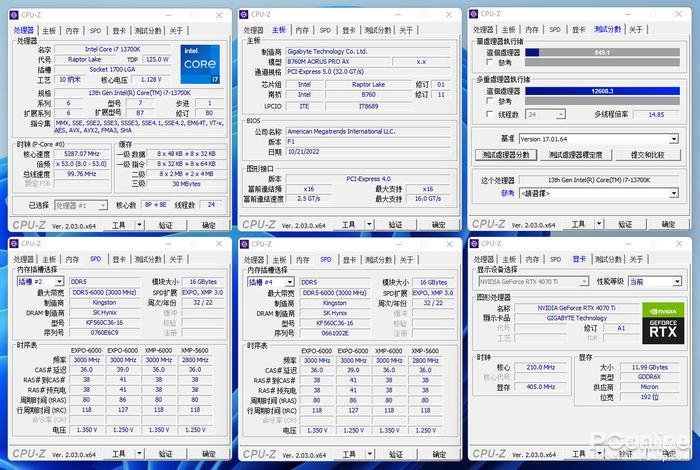The image size is (700, 470).
Task: Select 关于 tab in the benchmark score window
Action: (x=636, y=29)
